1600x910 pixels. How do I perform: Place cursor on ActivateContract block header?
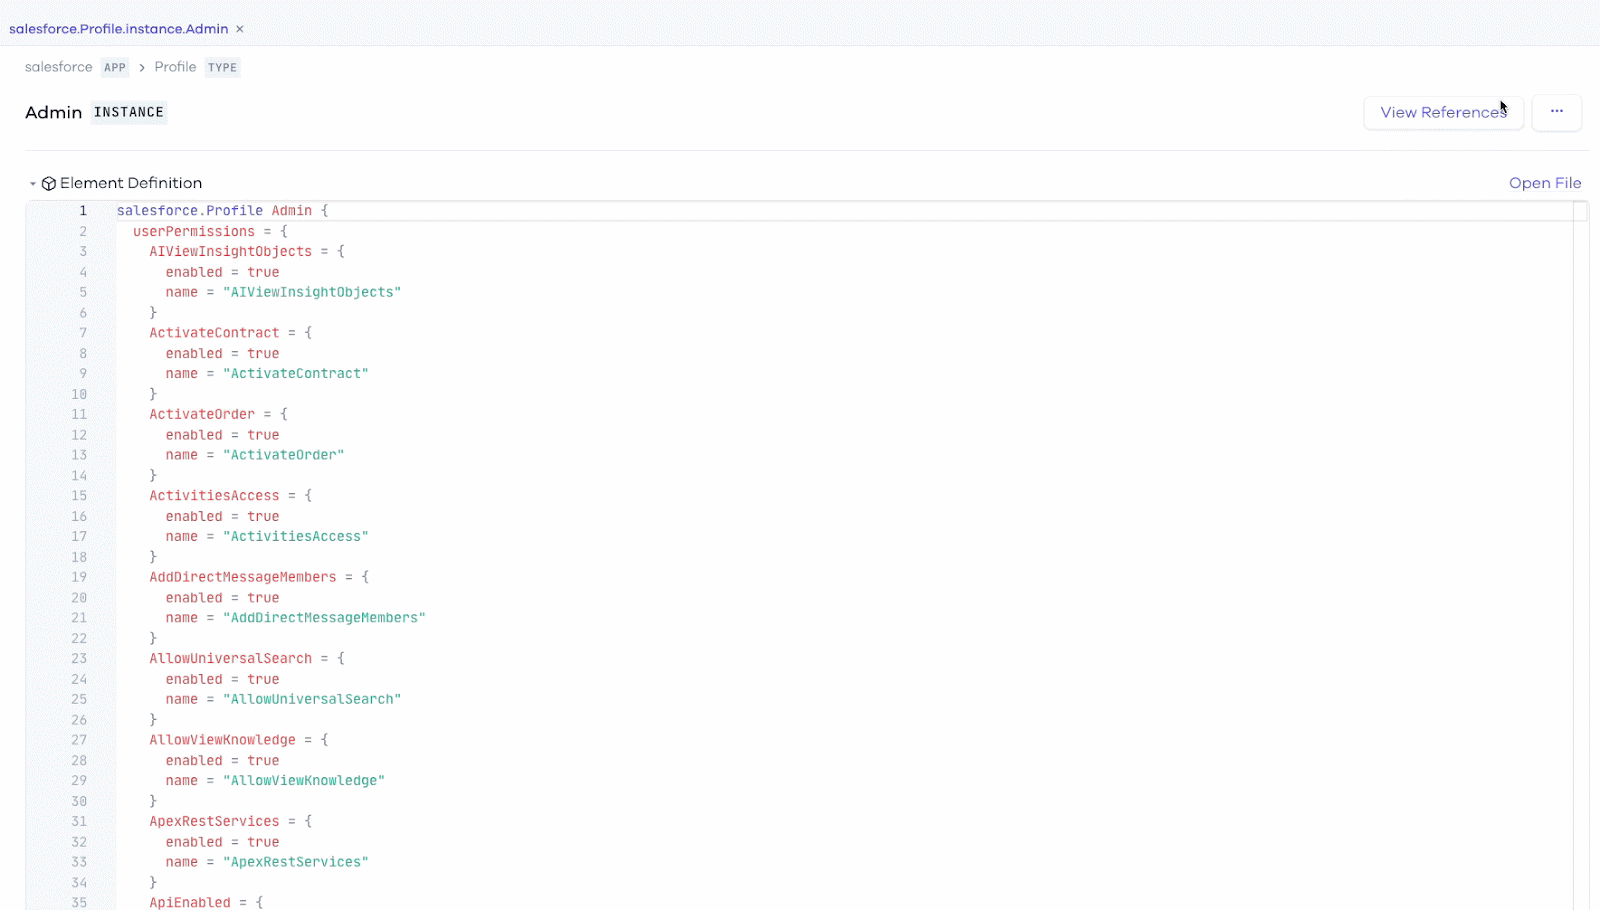[x=214, y=333]
